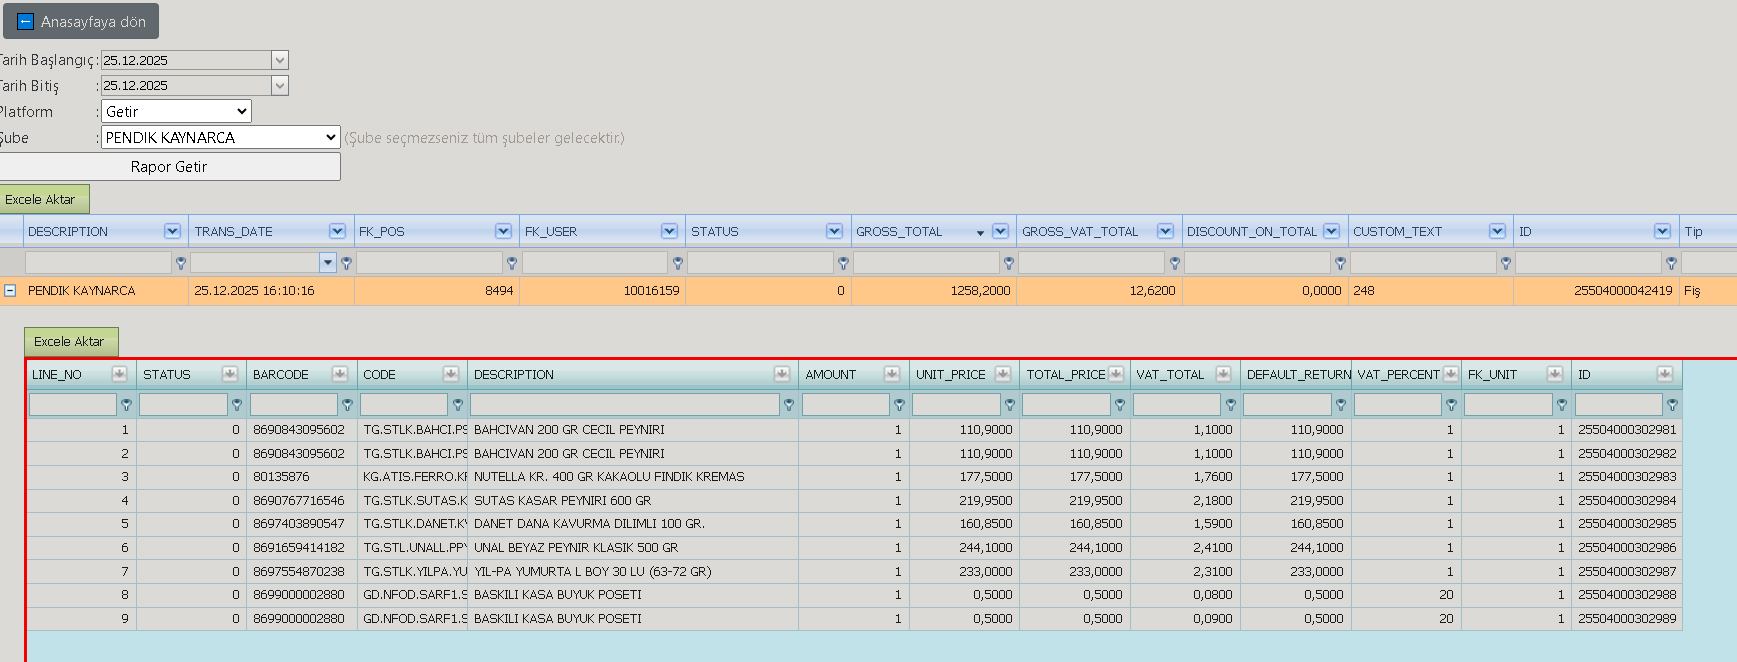Click the Rapor Getir button
Viewport: 1737px width, 662px height.
tap(169, 167)
